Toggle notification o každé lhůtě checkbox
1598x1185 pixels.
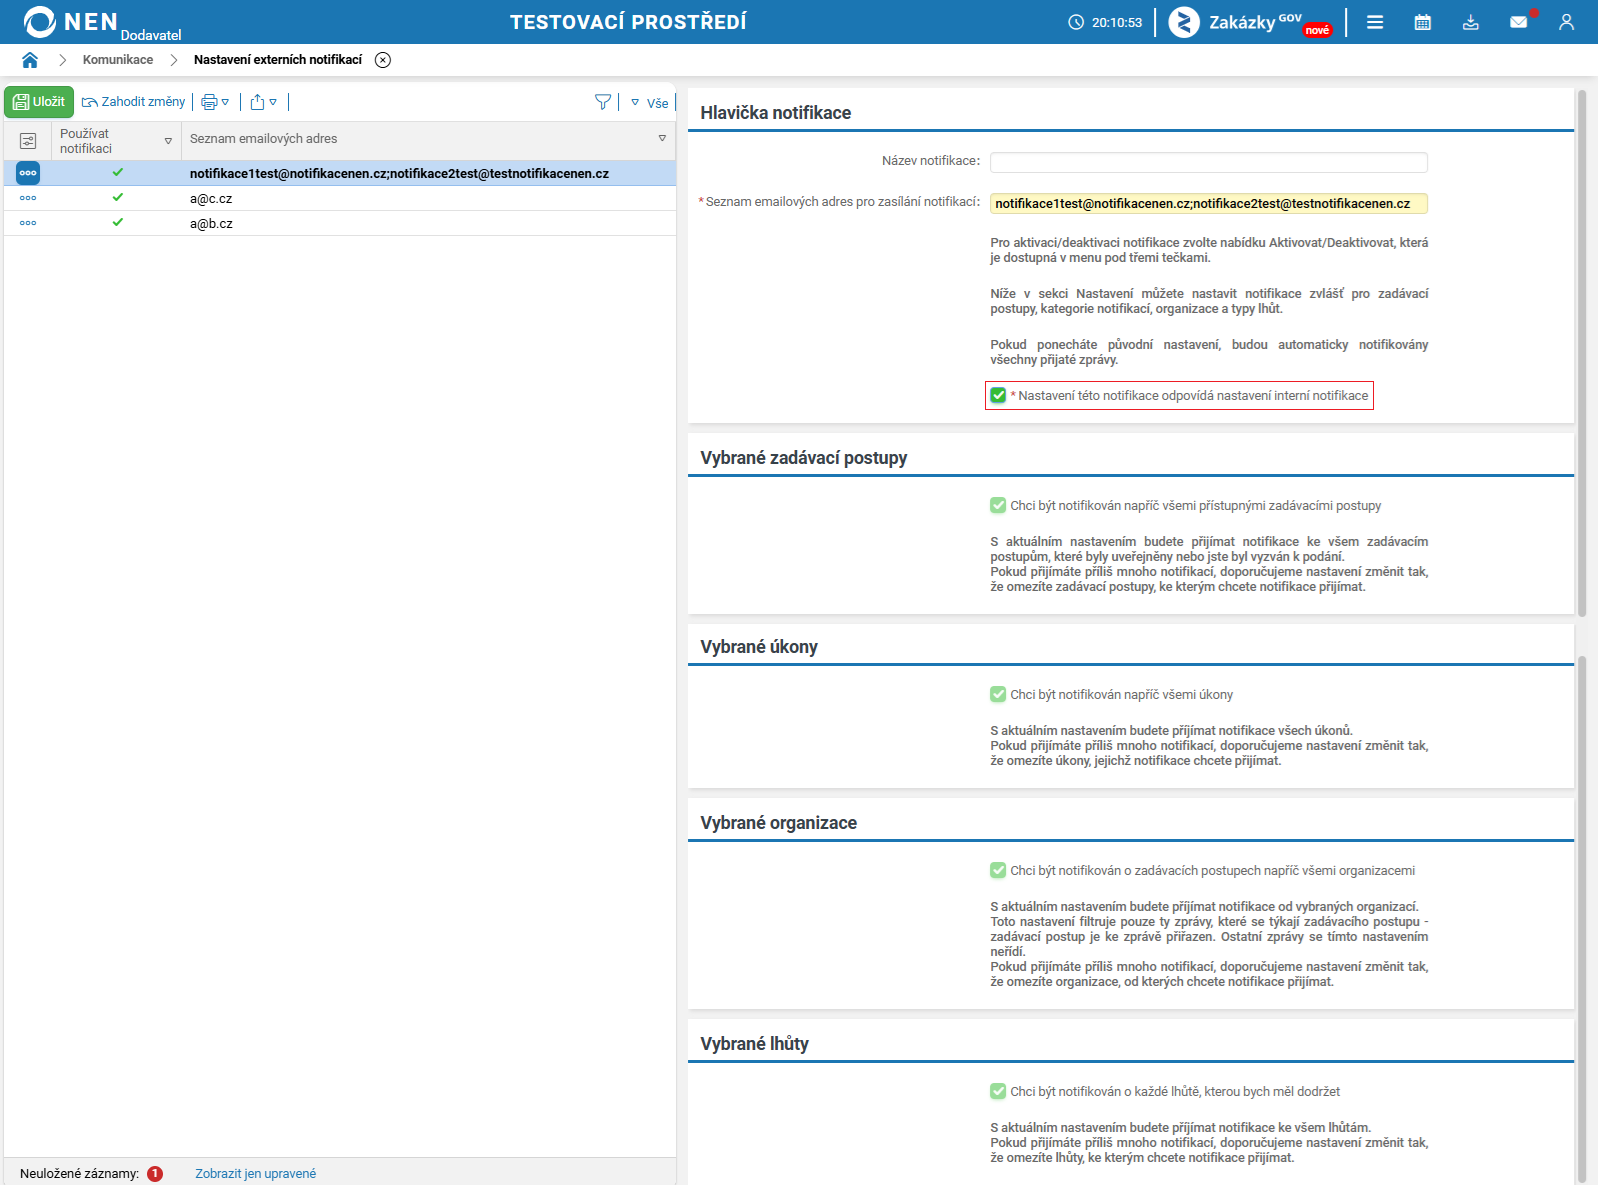click(x=998, y=1092)
